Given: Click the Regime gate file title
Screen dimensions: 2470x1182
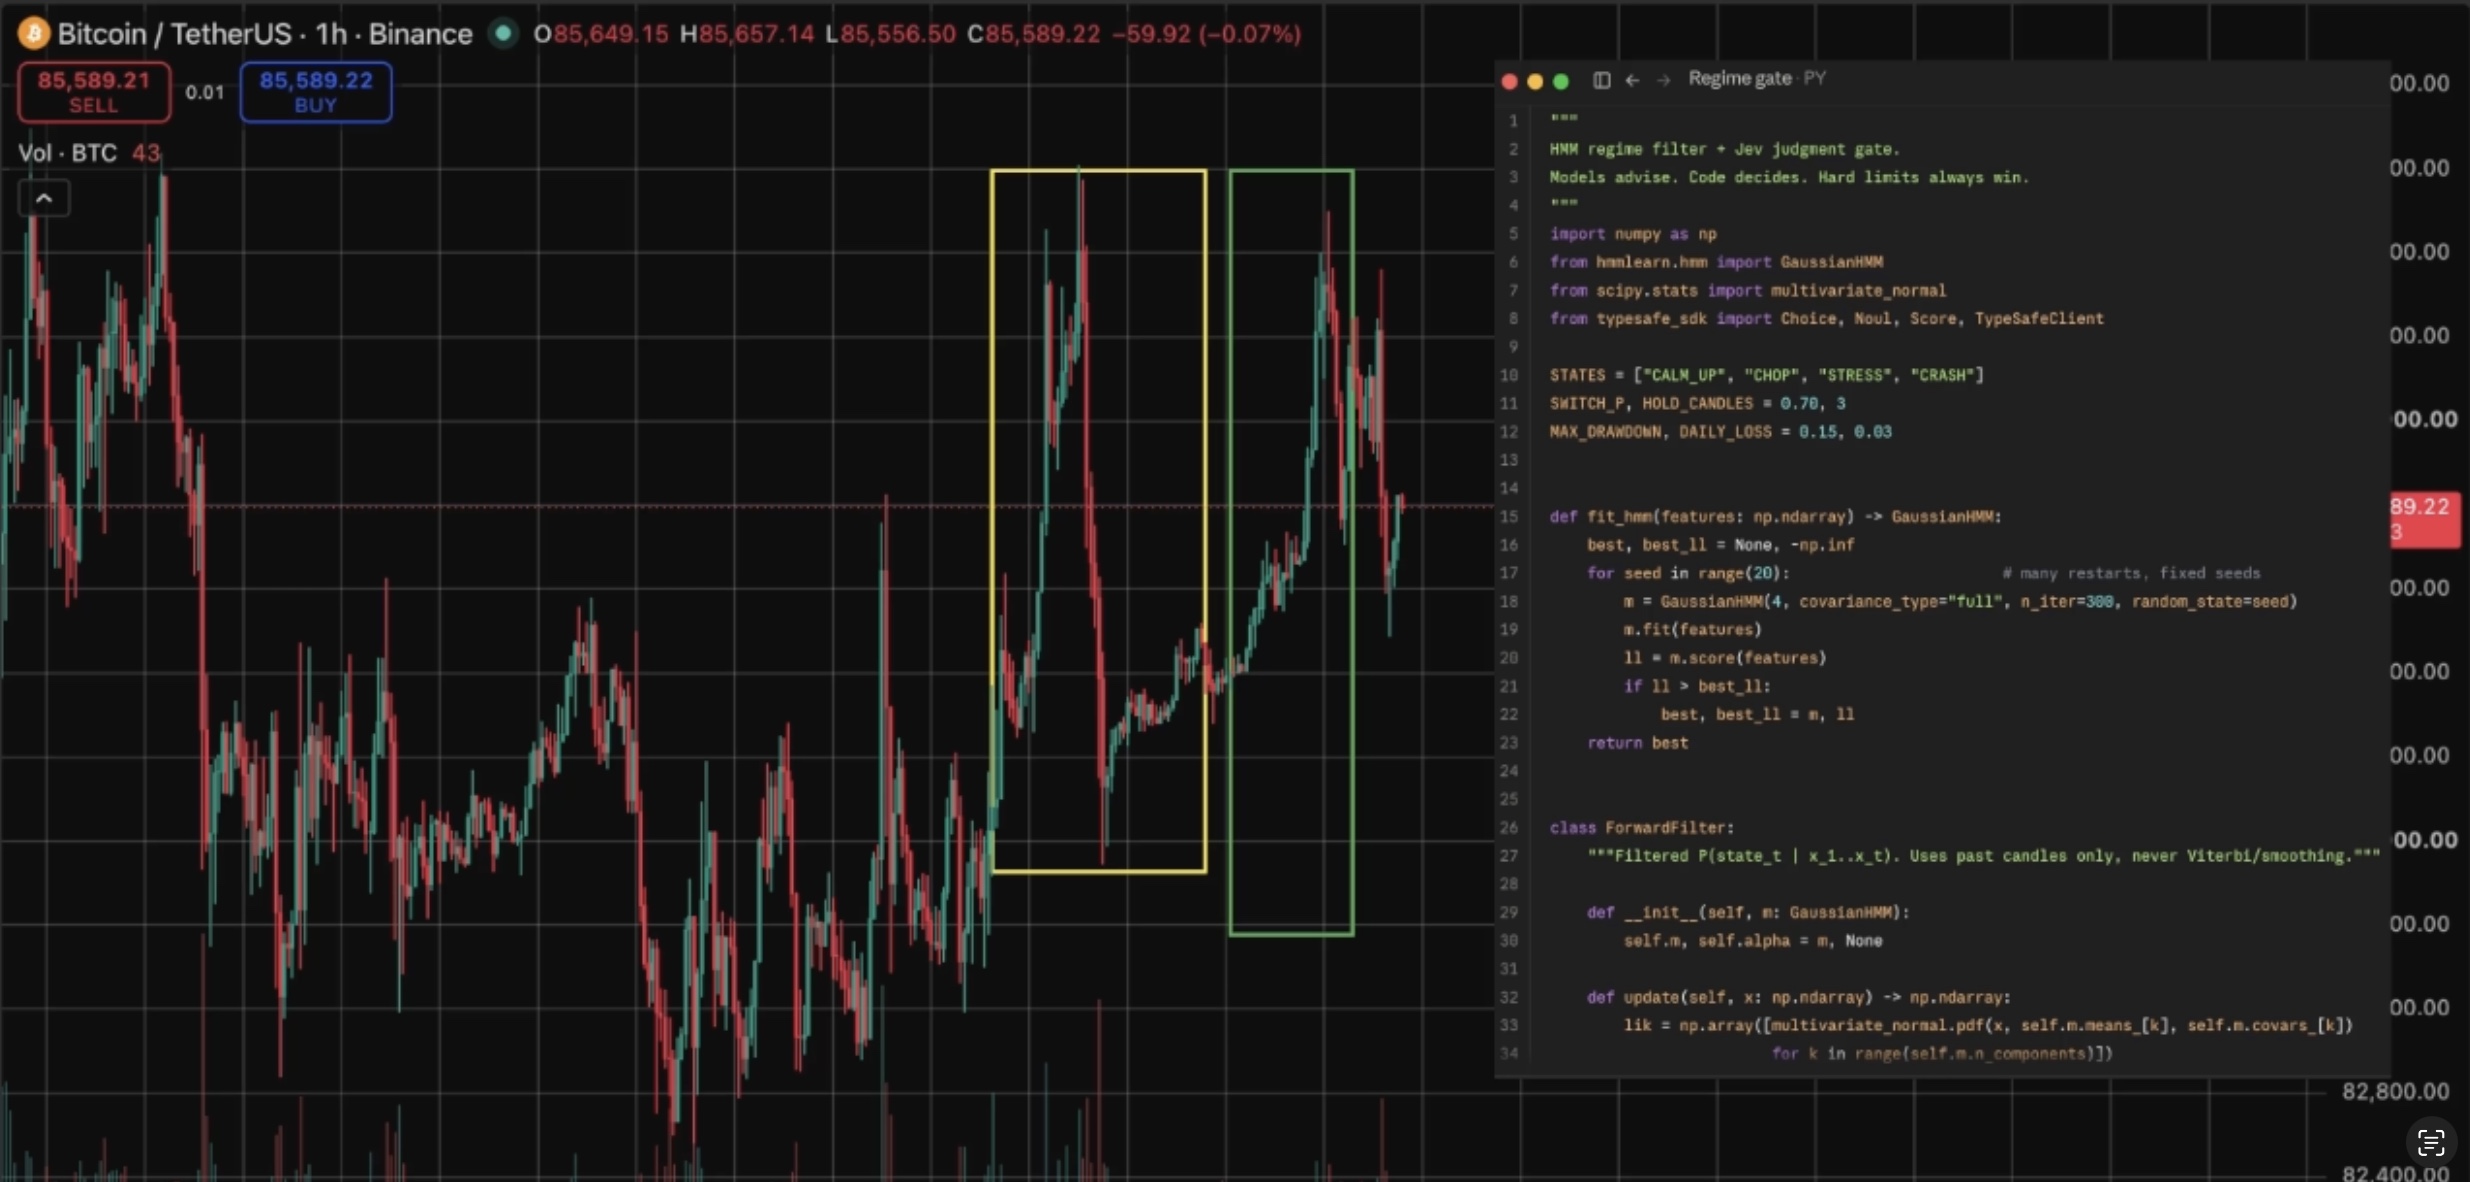Looking at the screenshot, I should (1740, 78).
